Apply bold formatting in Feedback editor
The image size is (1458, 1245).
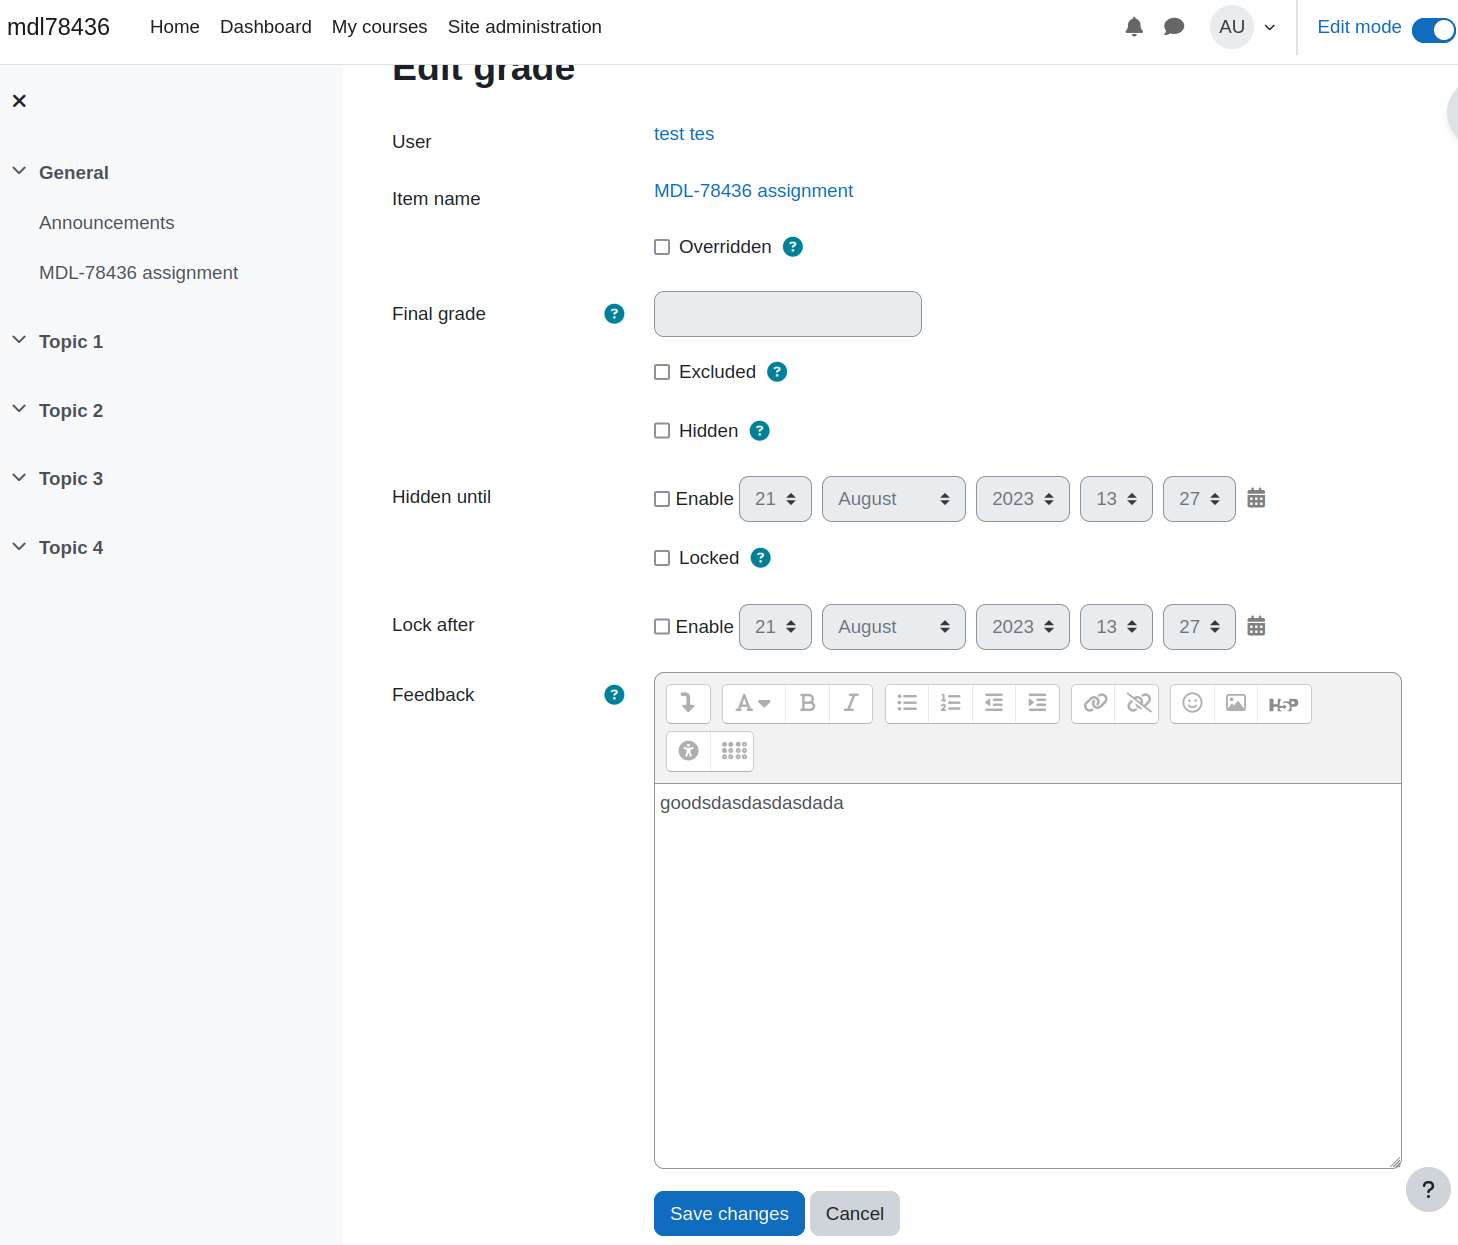[808, 704]
